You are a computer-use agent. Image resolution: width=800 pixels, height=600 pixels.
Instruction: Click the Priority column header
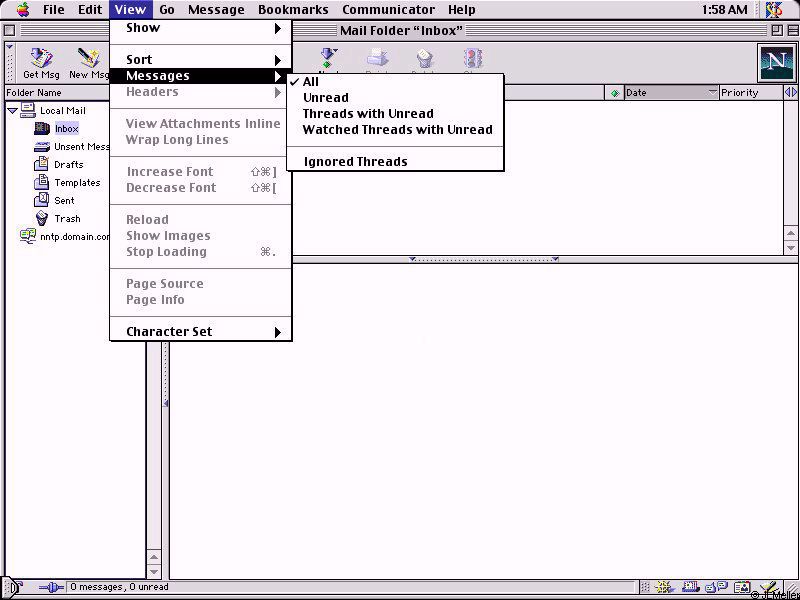[x=751, y=93]
